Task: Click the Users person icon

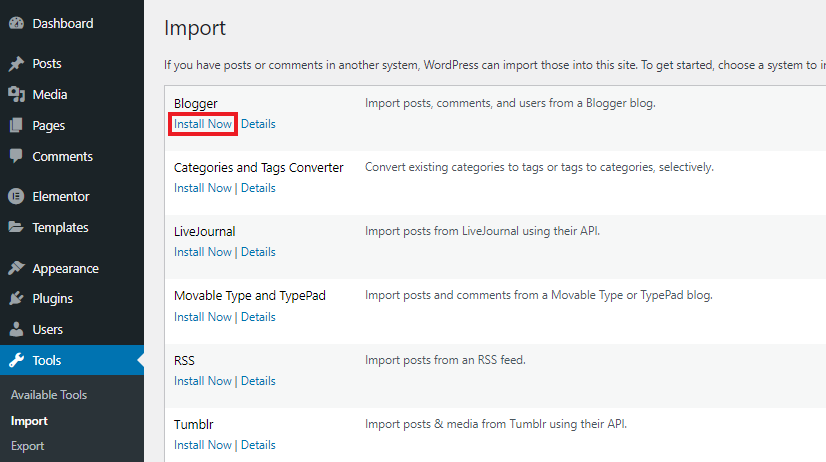Action: [x=16, y=330]
